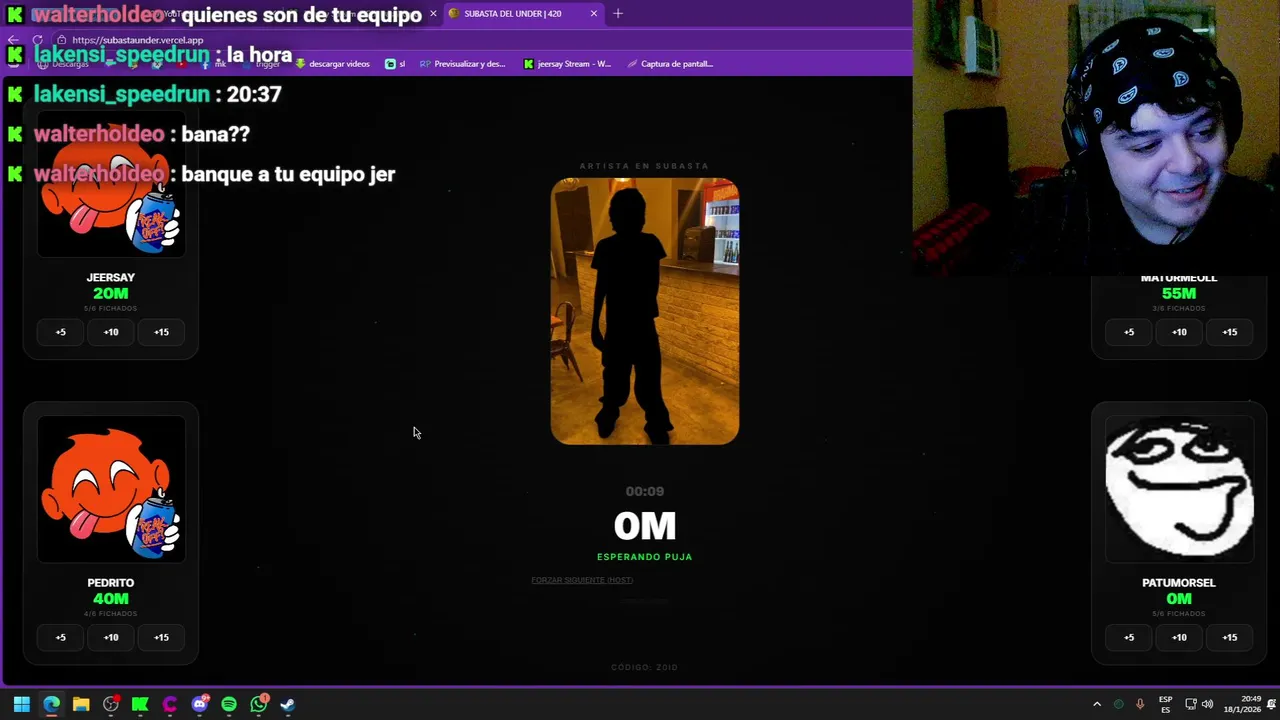This screenshot has height=720, width=1280.
Task: Click Patumorsel's +5 bid button
Action: point(1129,637)
